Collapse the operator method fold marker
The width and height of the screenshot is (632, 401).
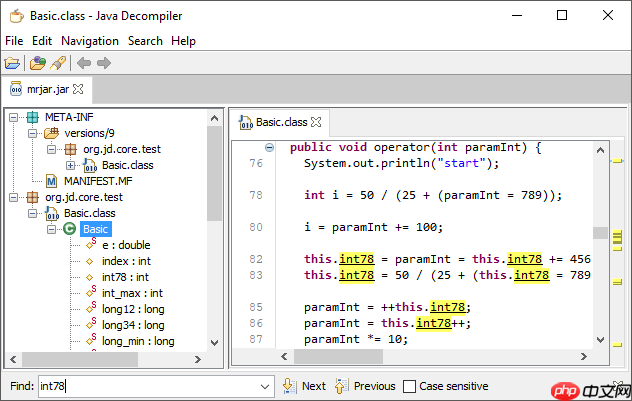(x=269, y=148)
